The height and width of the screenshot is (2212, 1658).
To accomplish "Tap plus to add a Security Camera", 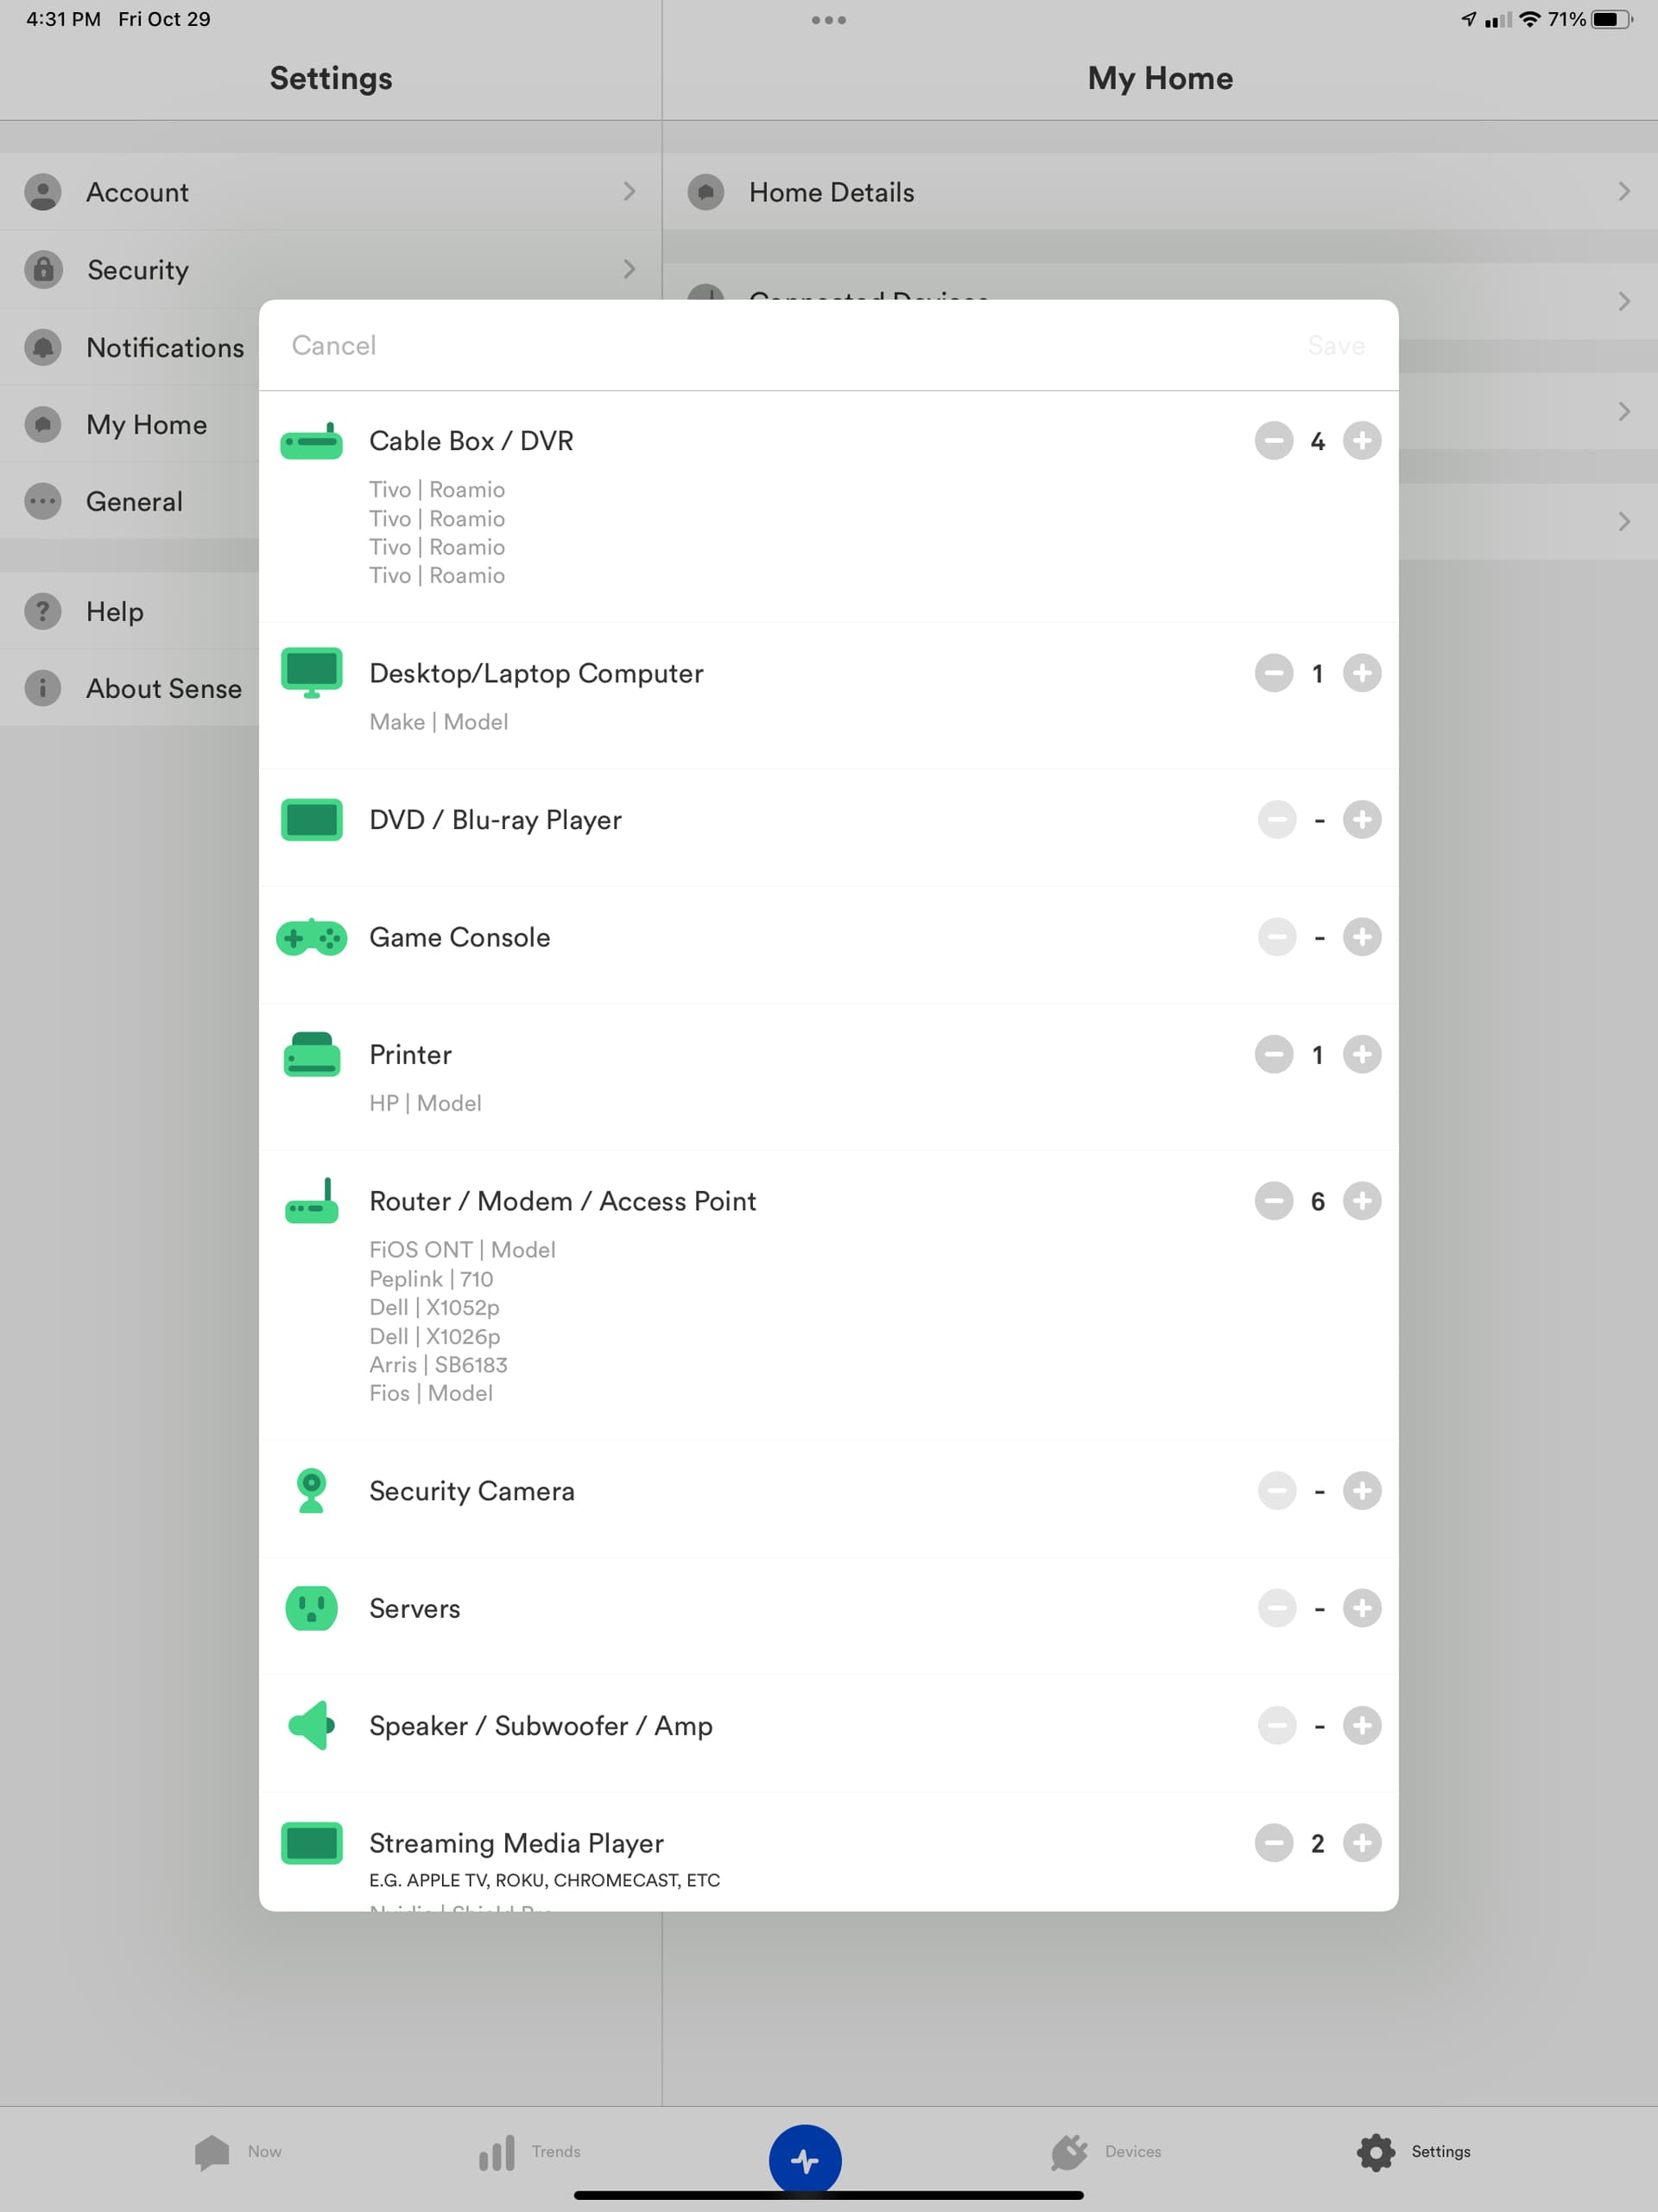I will point(1361,1491).
